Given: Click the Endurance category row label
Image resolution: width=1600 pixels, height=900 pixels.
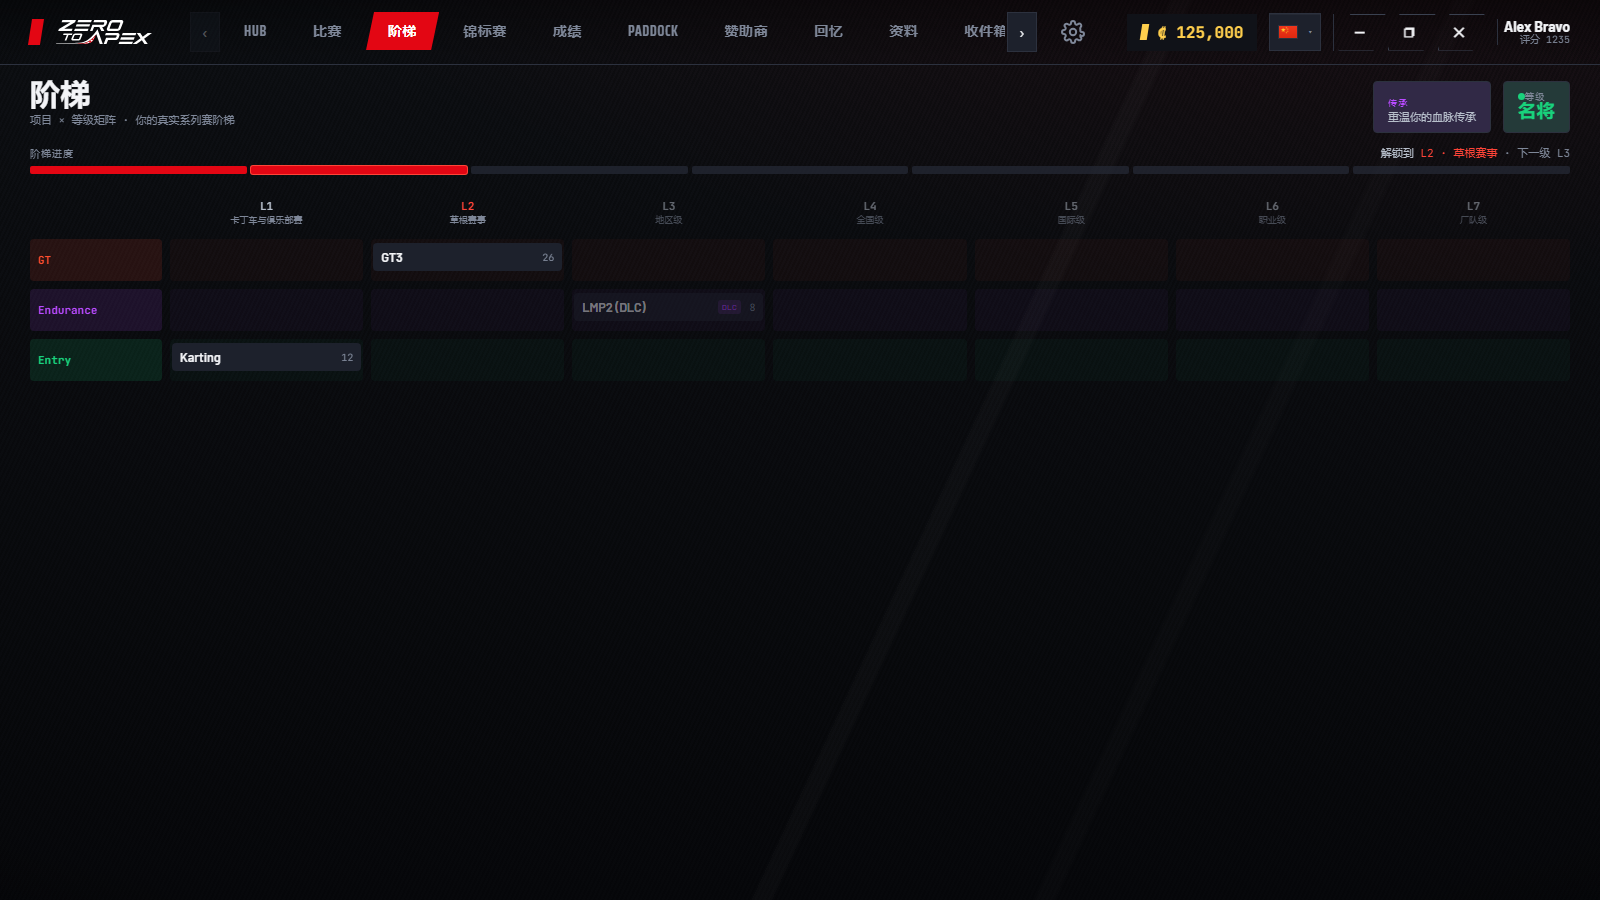Looking at the screenshot, I should [x=96, y=310].
